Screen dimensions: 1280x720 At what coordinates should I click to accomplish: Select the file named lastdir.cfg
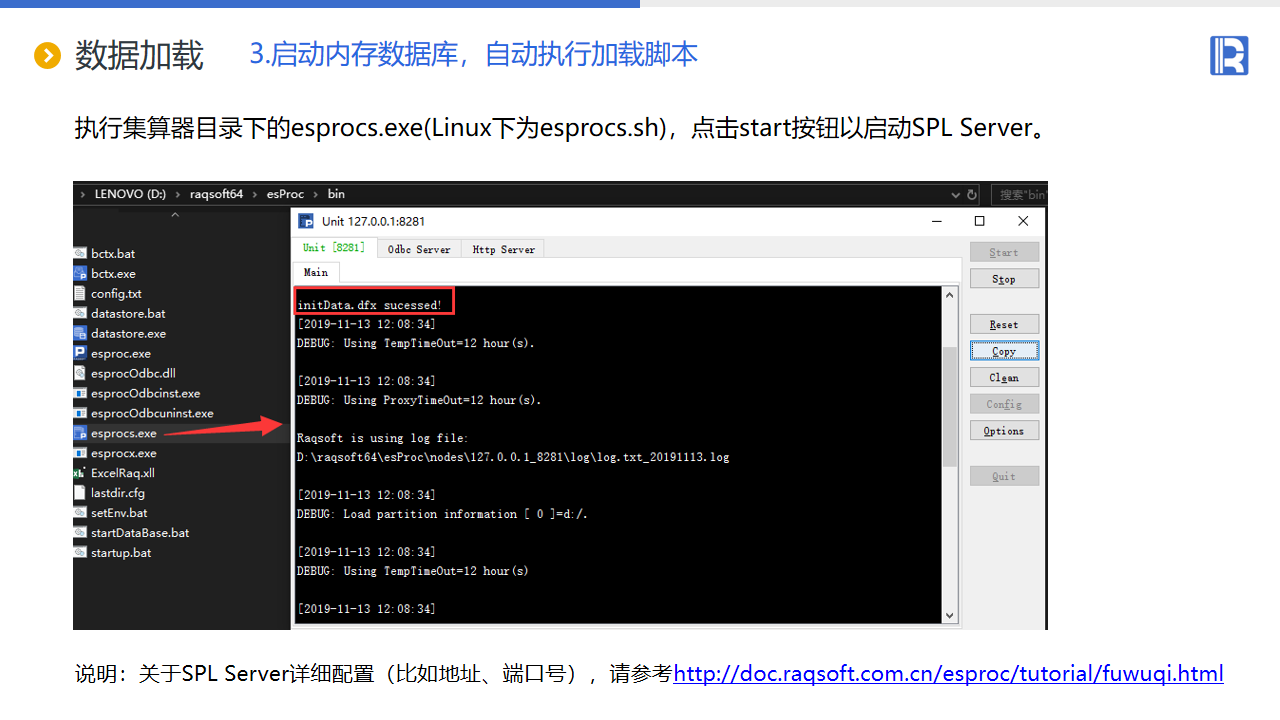118,493
